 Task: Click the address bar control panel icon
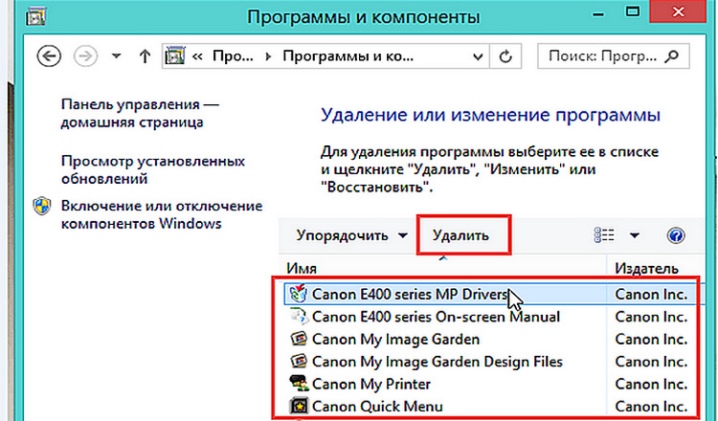pyautogui.click(x=174, y=56)
